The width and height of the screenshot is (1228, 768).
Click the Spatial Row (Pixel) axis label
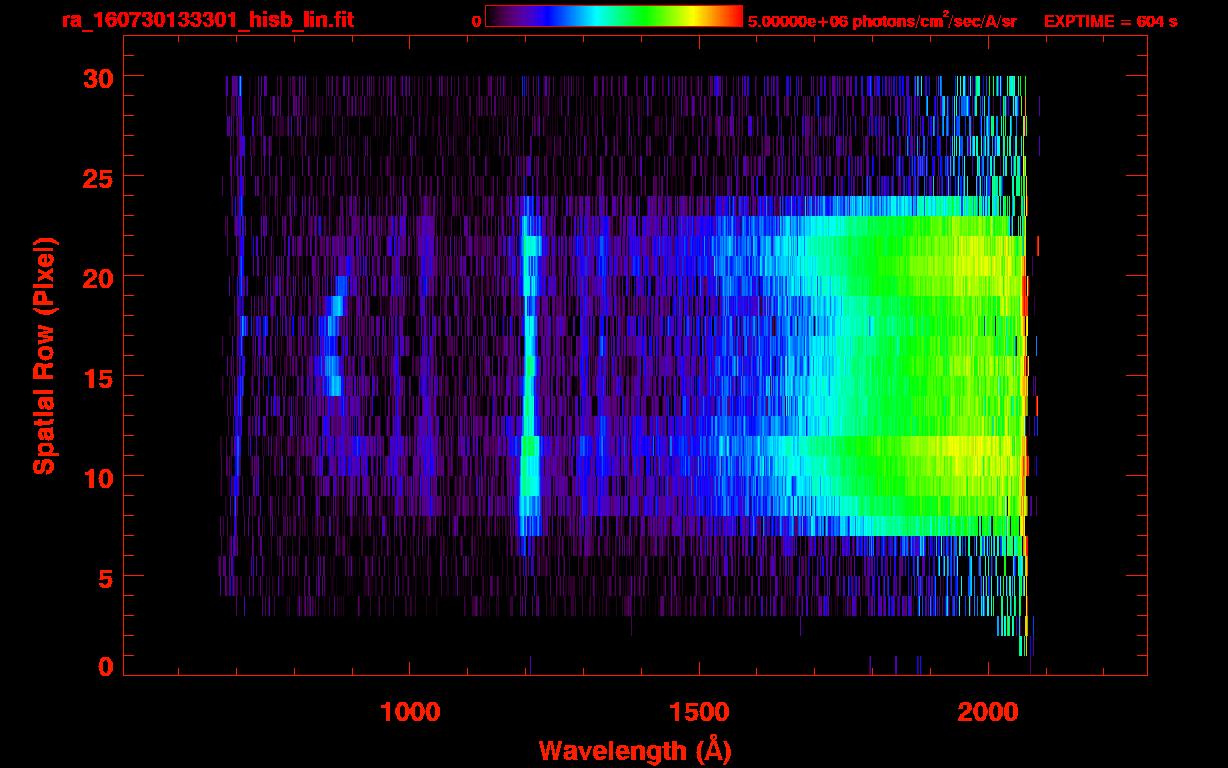tap(45, 355)
